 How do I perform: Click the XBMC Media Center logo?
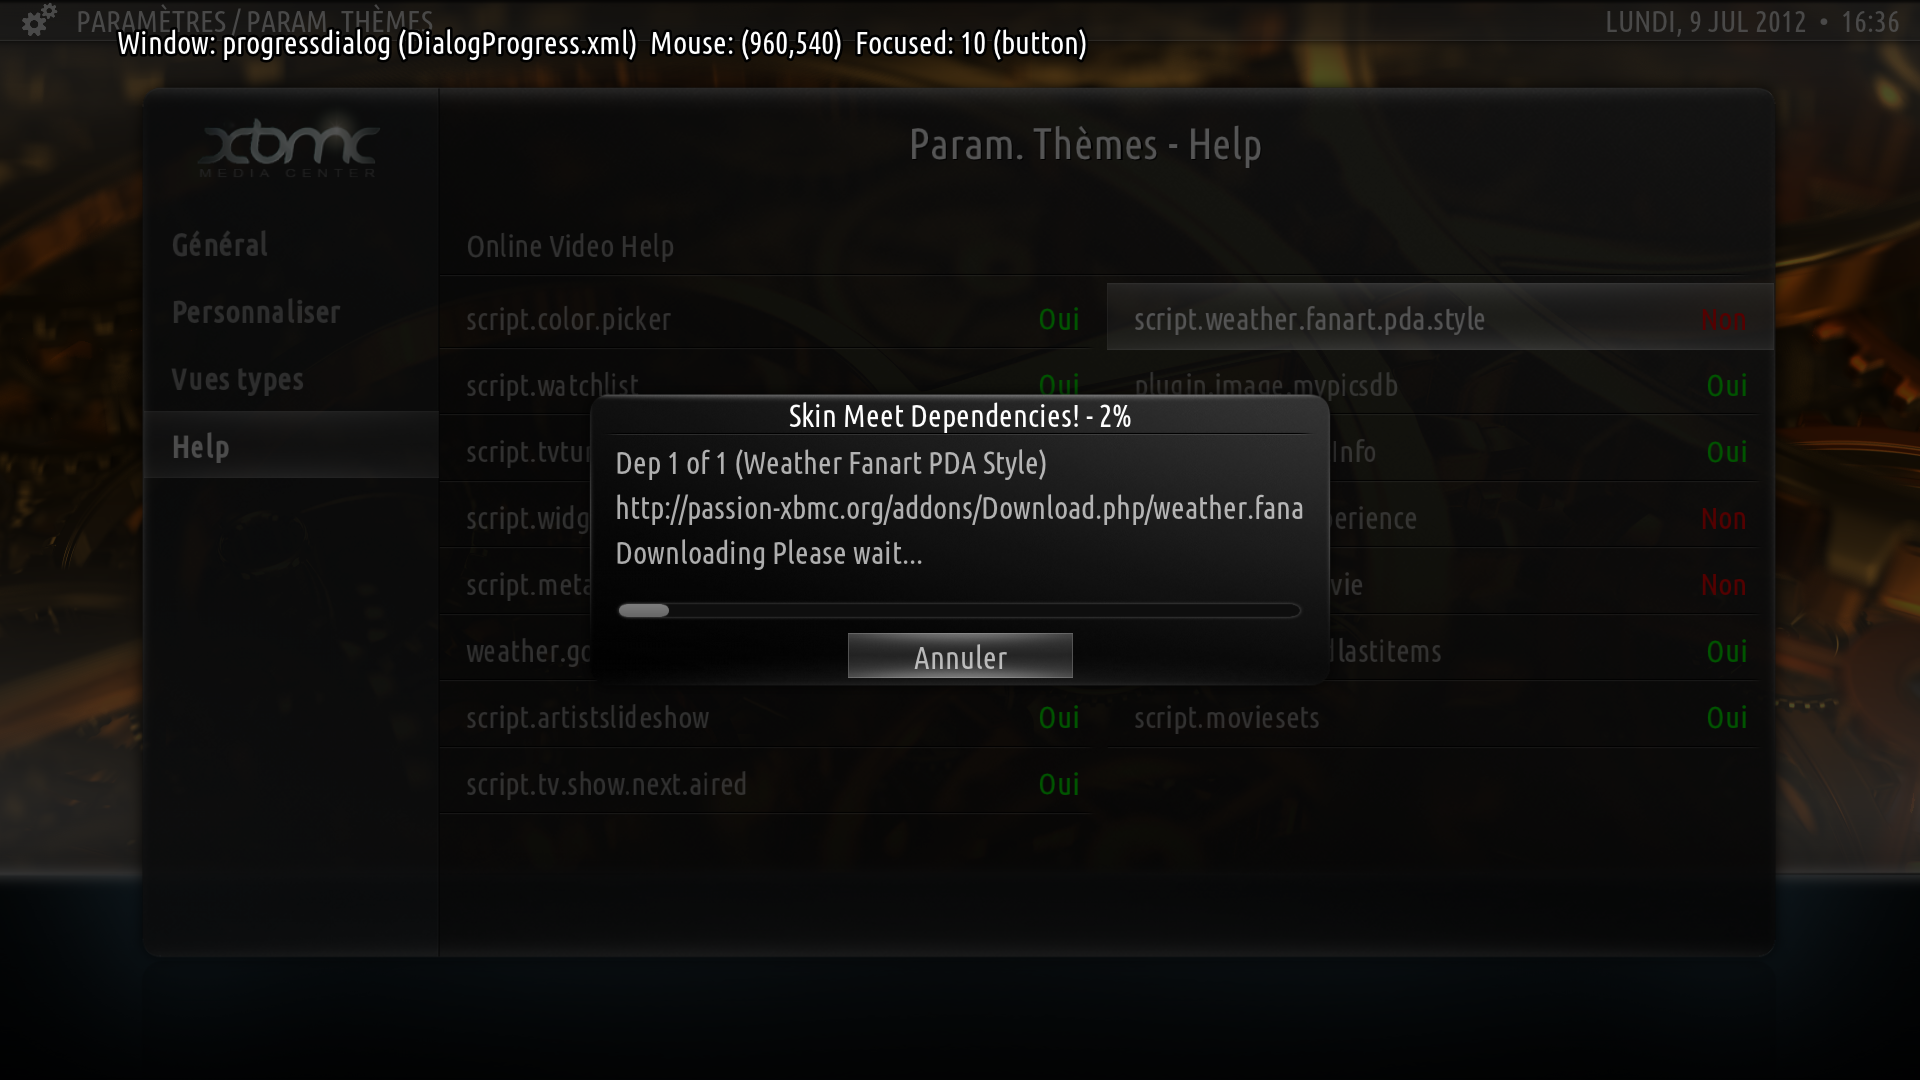click(288, 149)
